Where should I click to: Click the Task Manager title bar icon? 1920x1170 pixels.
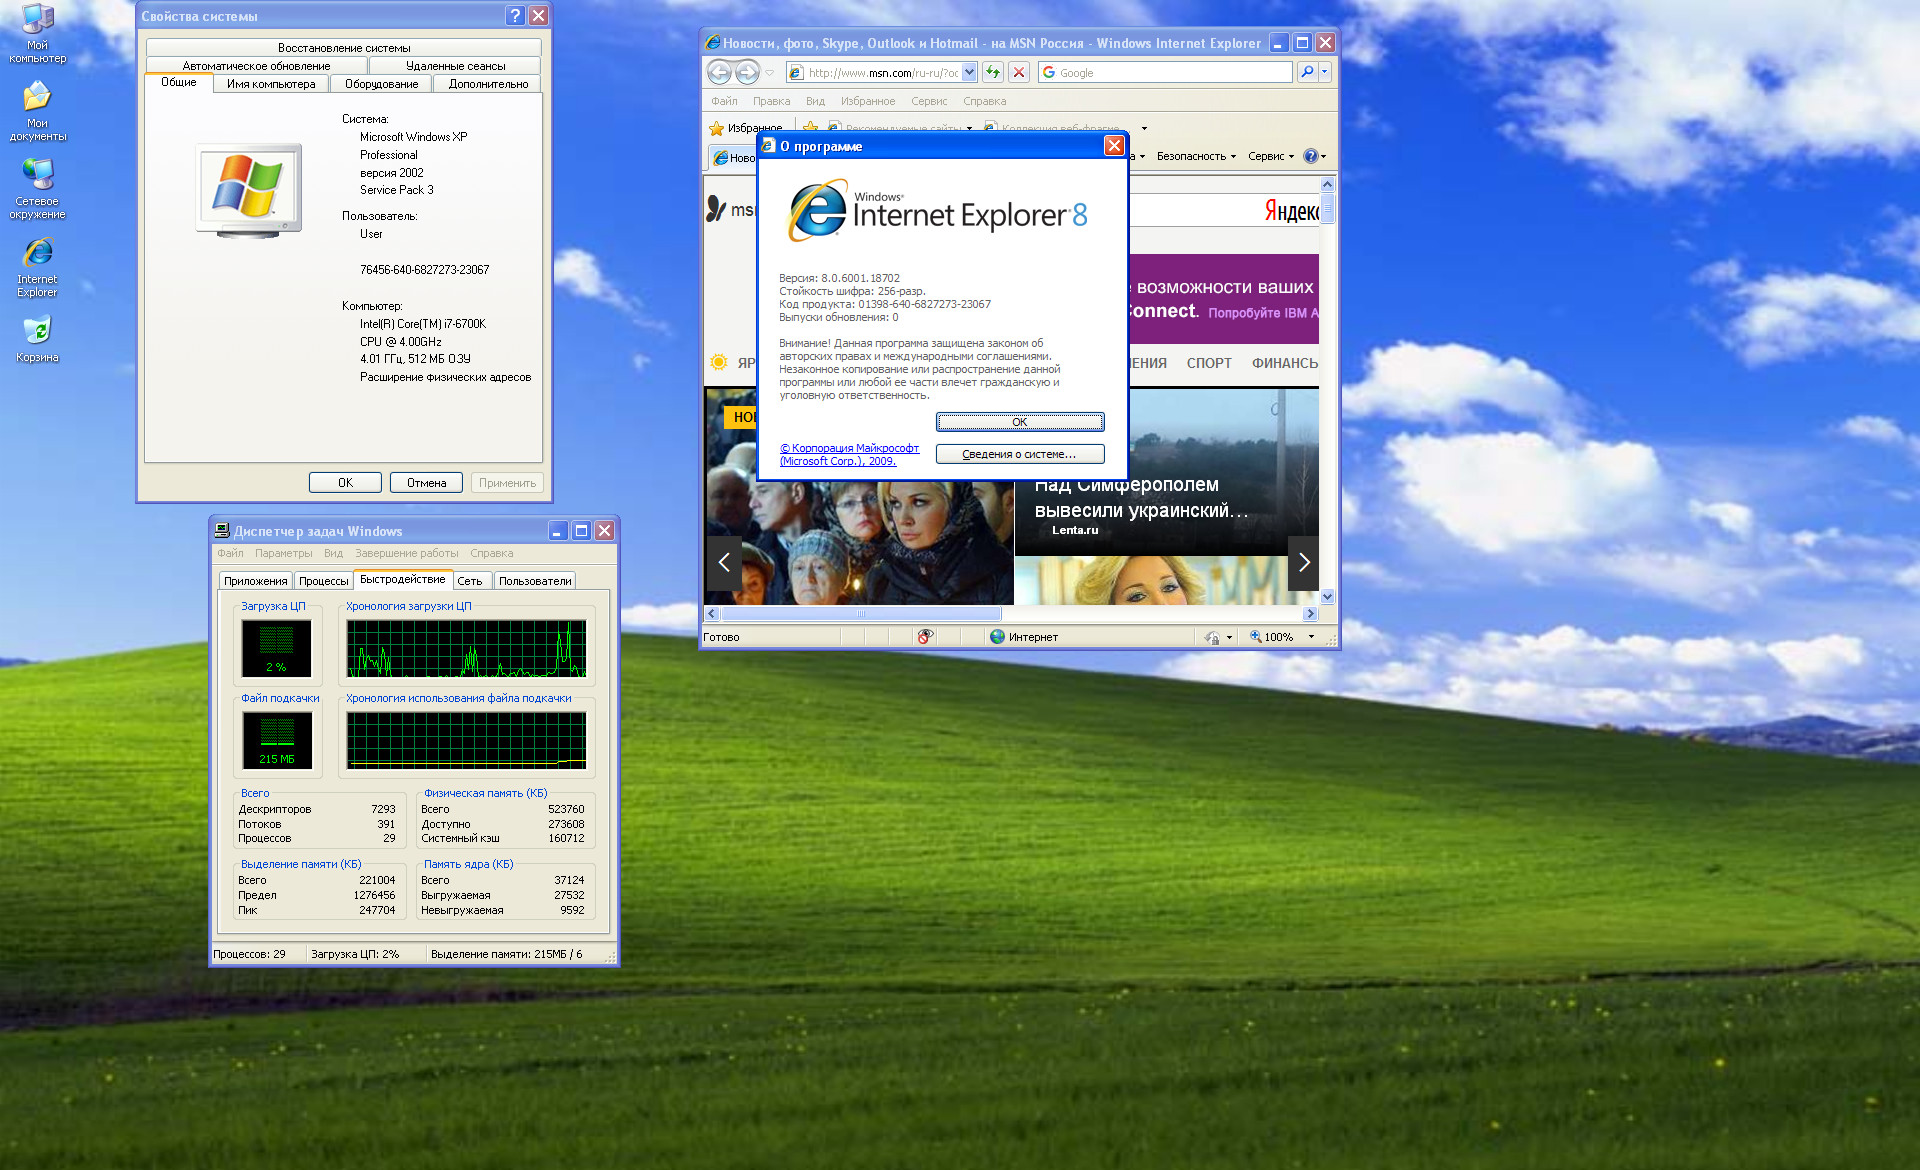[223, 531]
